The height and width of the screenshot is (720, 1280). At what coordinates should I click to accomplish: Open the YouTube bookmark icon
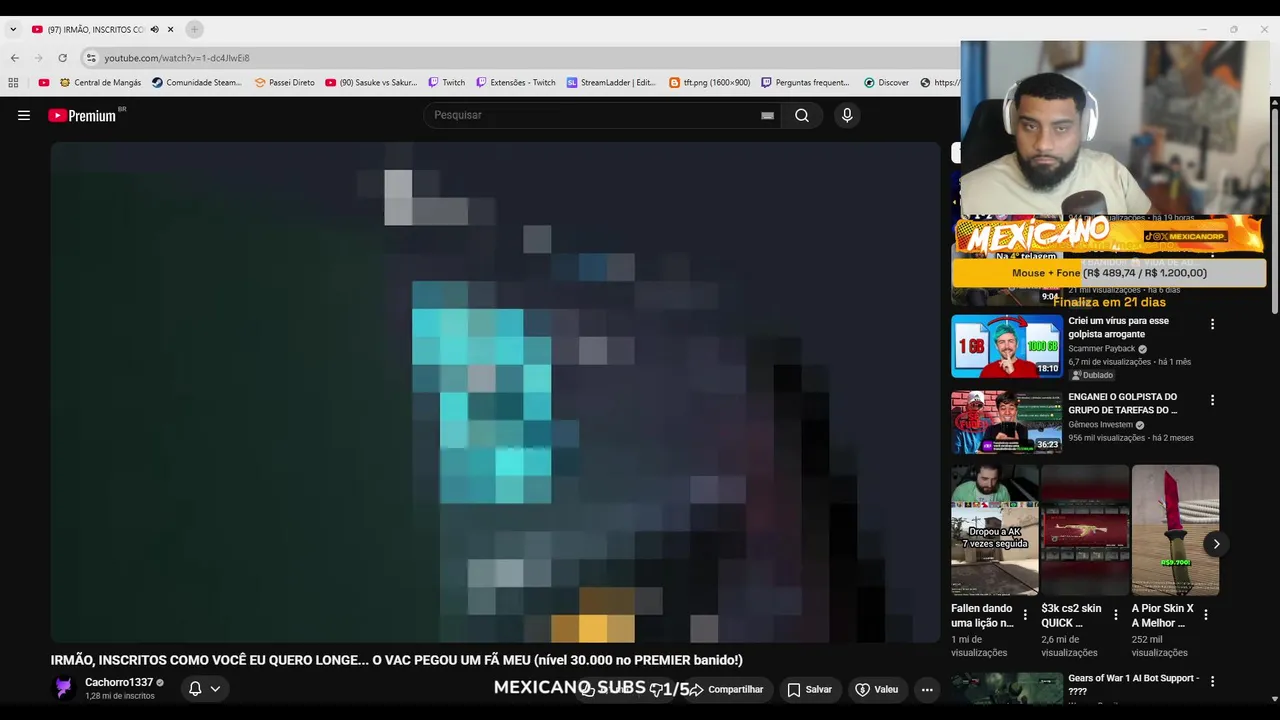click(x=44, y=83)
